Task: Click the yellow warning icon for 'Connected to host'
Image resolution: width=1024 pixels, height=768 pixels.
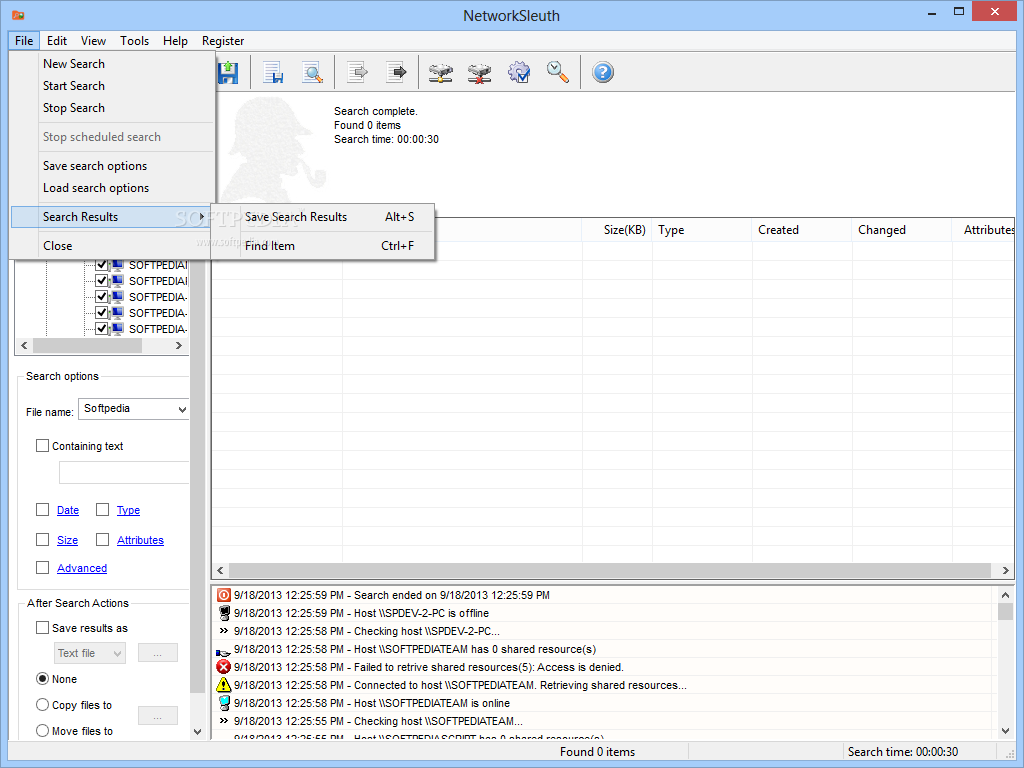Action: click(x=224, y=685)
